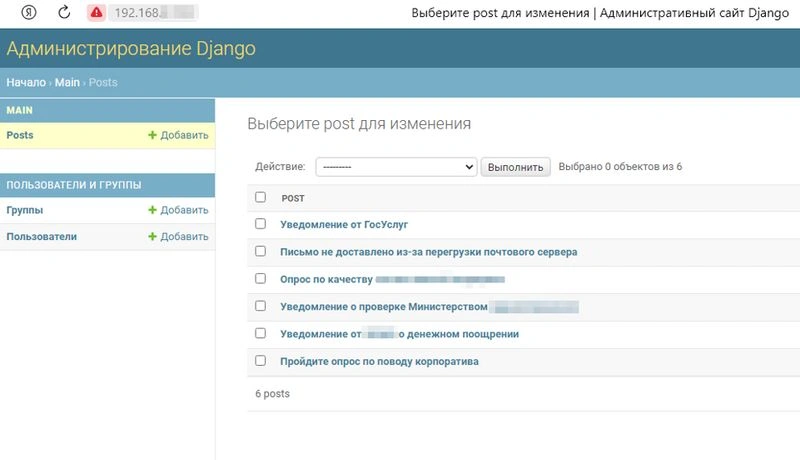Sort by the POST column header
This screenshot has height=460, width=800.
293,198
